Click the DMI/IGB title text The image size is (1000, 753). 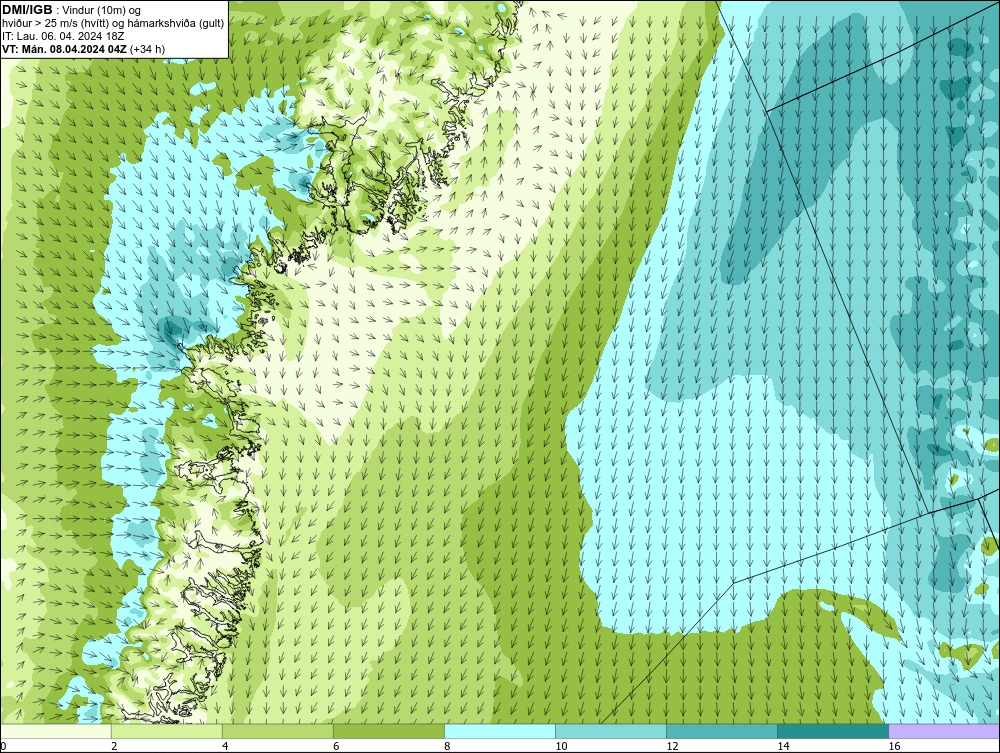(x=27, y=10)
